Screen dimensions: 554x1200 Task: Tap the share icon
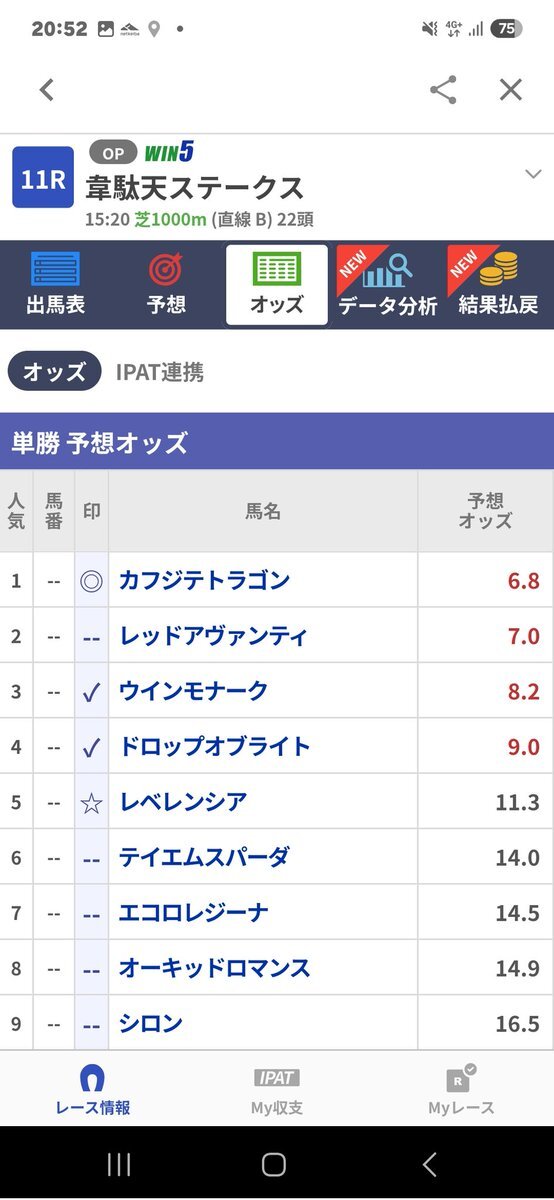(x=443, y=90)
